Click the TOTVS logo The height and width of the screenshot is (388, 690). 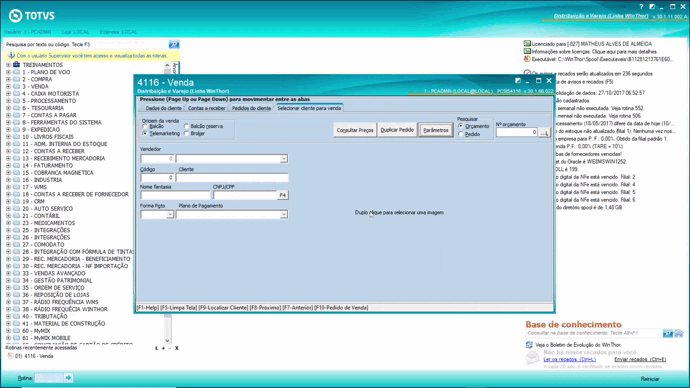[x=32, y=16]
